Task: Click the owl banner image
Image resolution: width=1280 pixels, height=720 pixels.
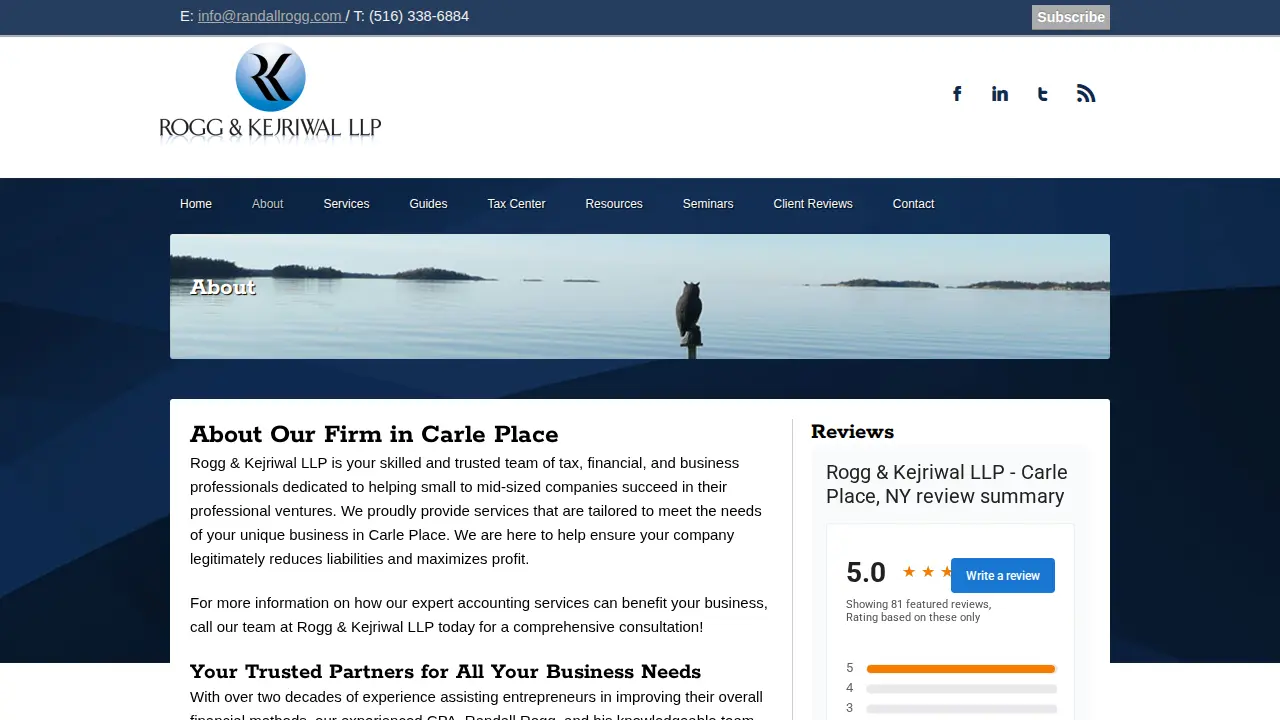Action: (640, 296)
